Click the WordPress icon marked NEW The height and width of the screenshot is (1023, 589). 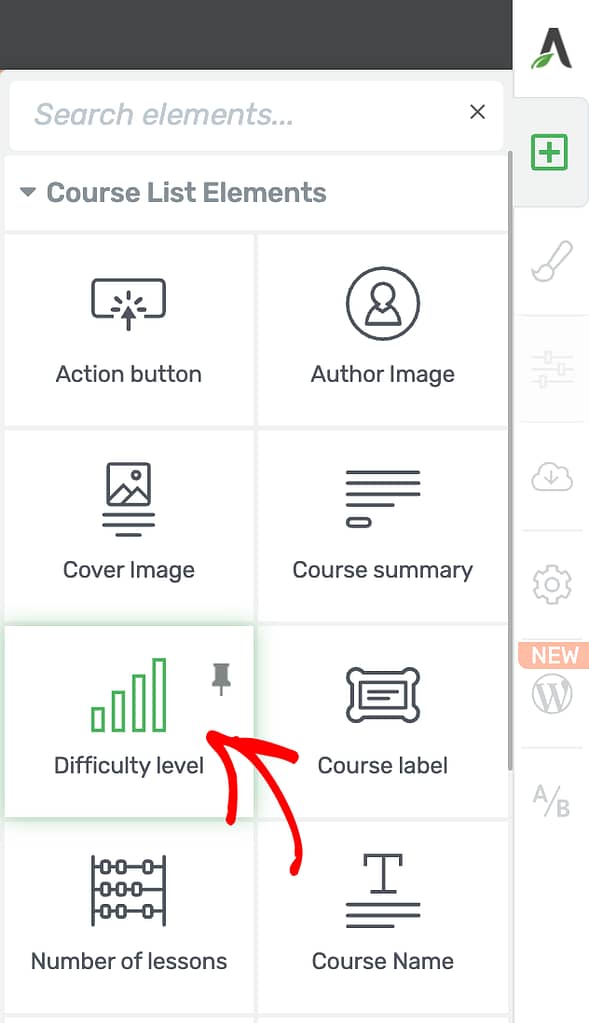pos(552,693)
